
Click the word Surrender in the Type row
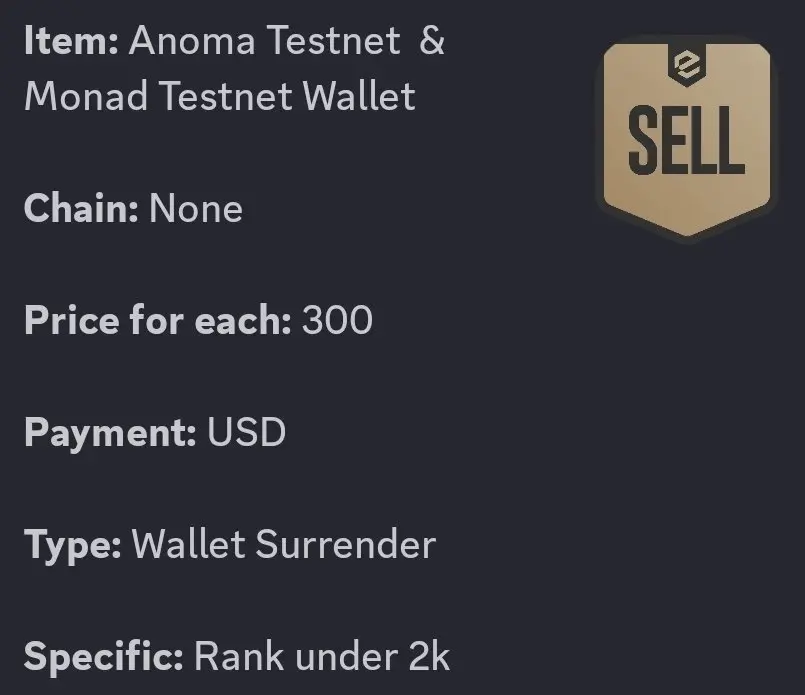[x=346, y=544]
